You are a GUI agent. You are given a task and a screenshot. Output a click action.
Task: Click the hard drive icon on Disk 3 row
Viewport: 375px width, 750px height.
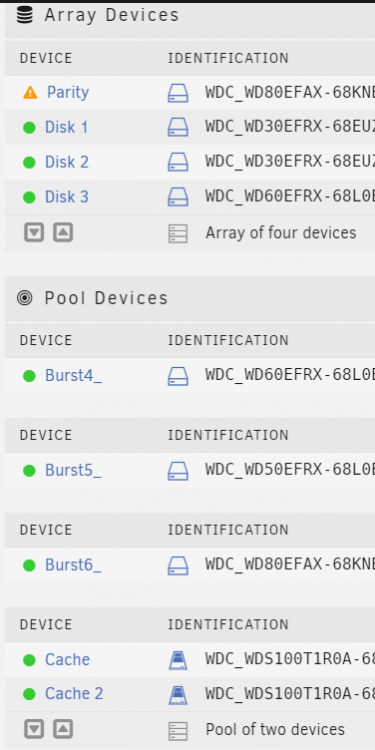[x=178, y=197]
